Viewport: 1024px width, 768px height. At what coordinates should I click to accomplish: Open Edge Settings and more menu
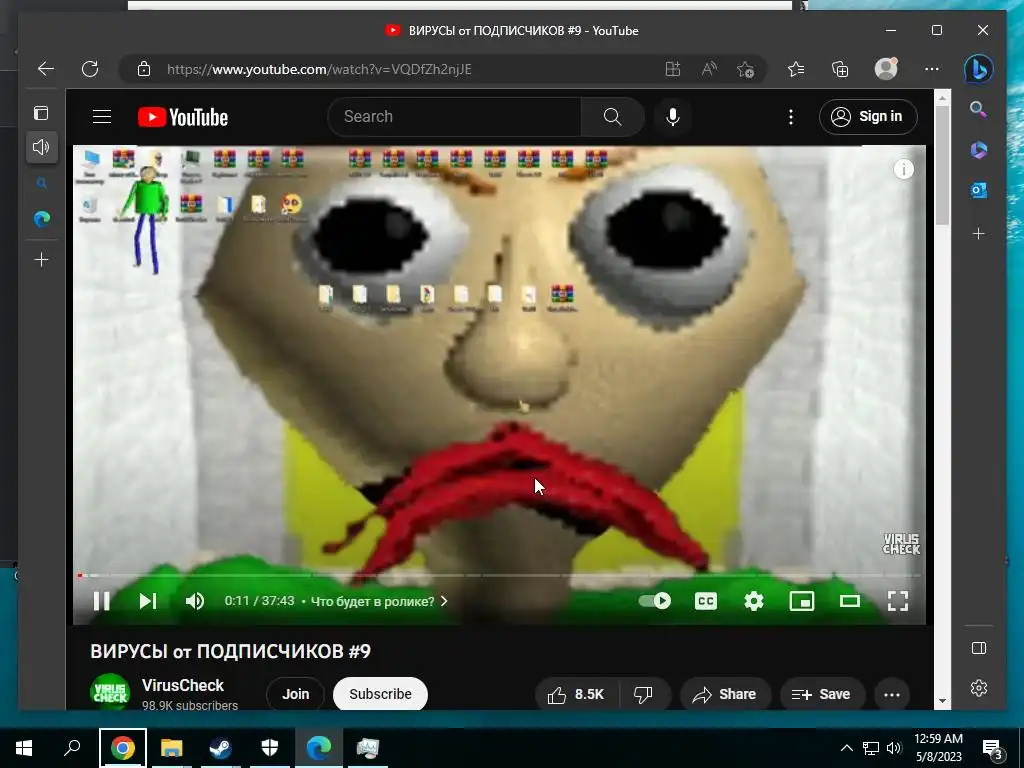point(932,69)
